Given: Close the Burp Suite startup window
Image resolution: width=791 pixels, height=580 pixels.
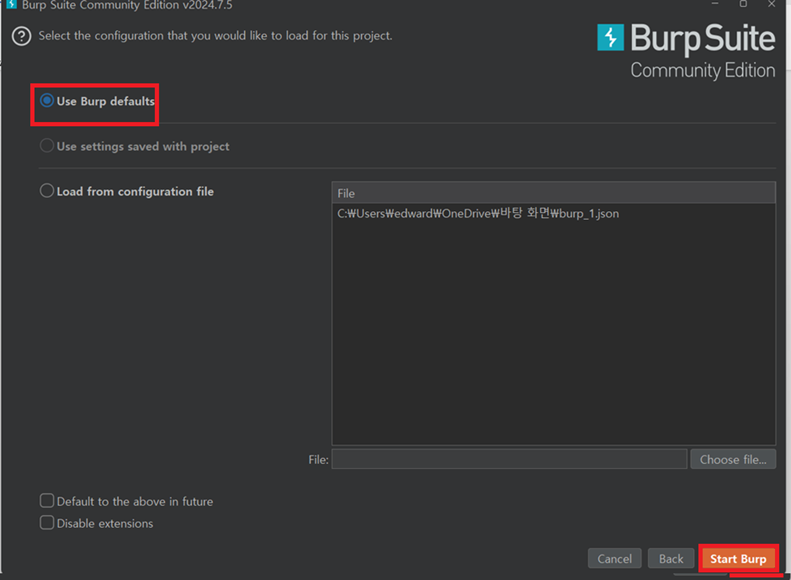Looking at the screenshot, I should tap(771, 4).
